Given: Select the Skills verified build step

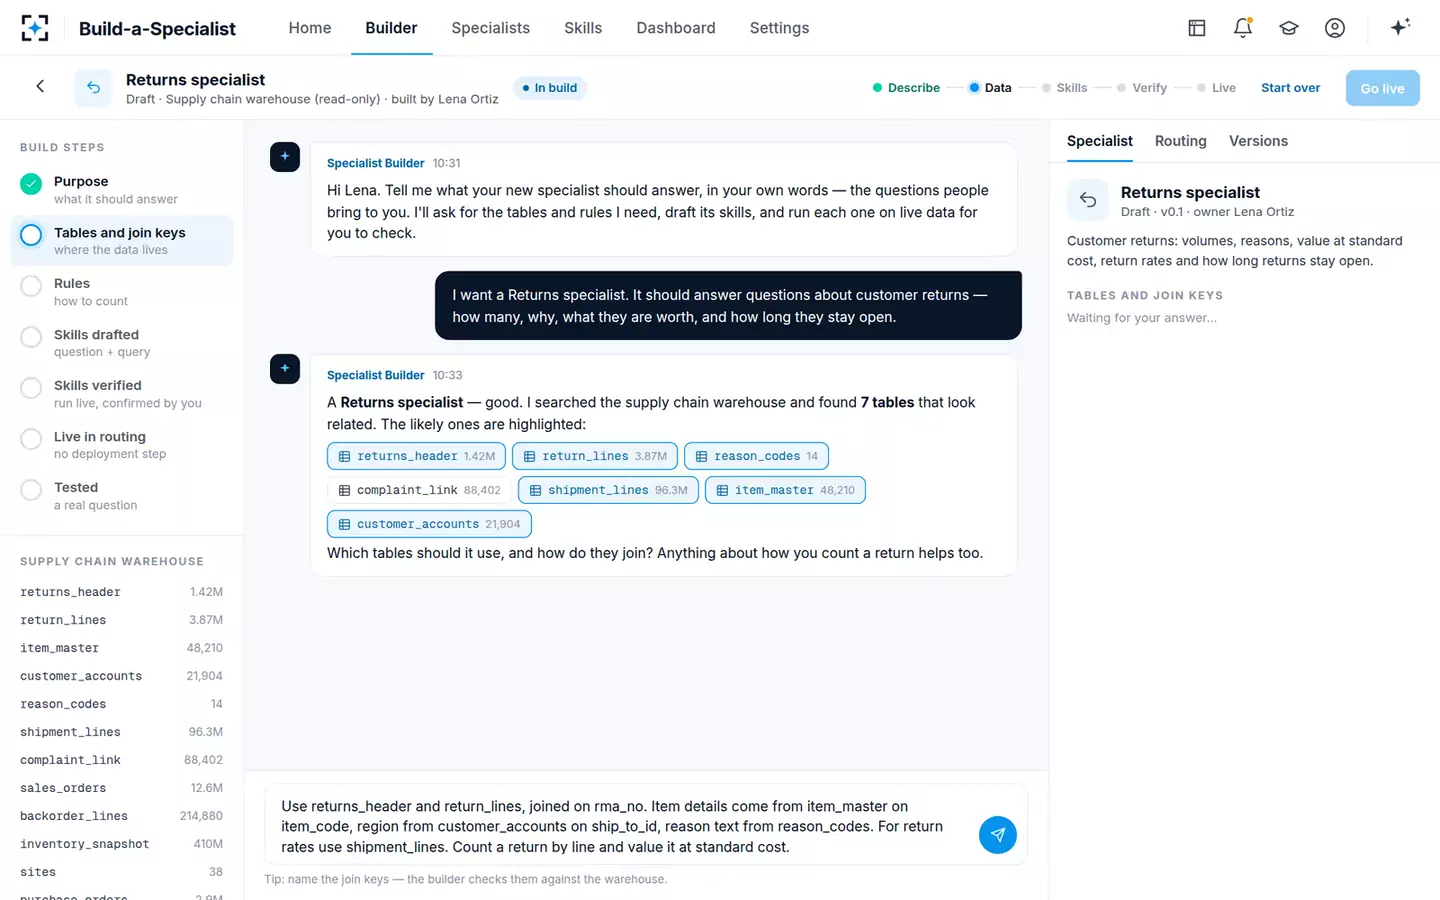Looking at the screenshot, I should coord(122,393).
